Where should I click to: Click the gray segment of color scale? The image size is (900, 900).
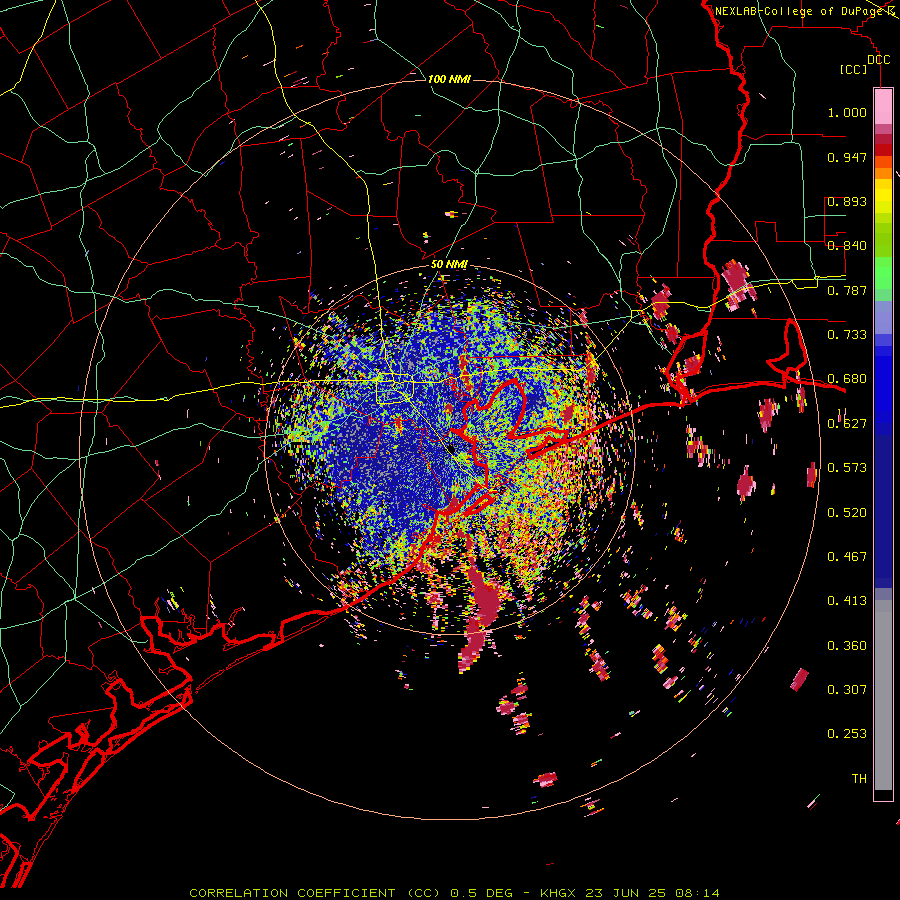[x=883, y=695]
